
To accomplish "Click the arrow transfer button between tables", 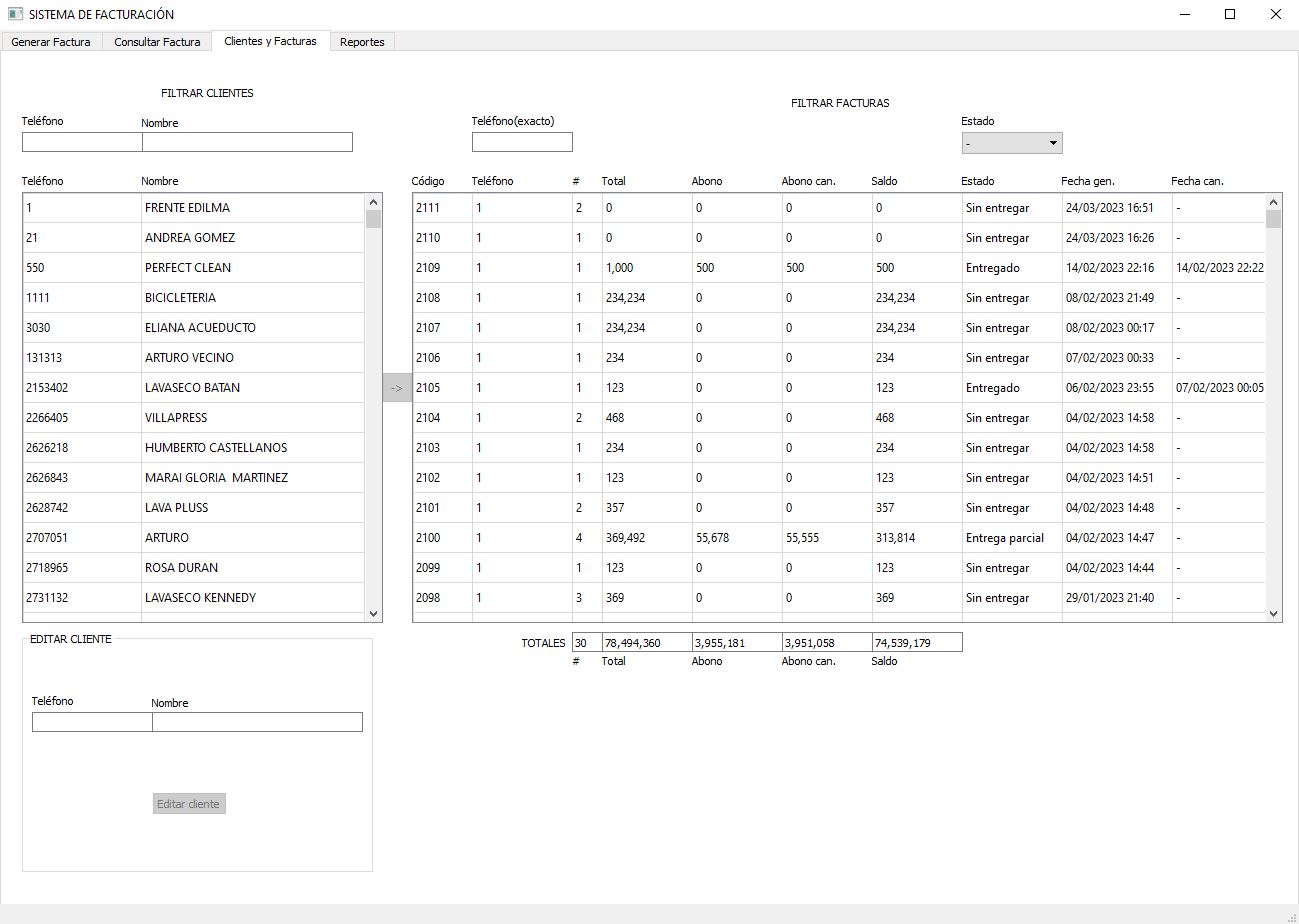I will pos(396,388).
